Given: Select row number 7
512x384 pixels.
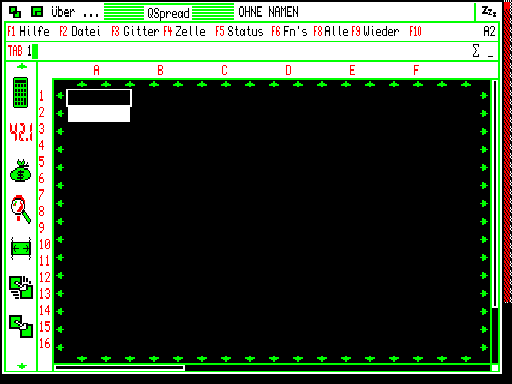Looking at the screenshot, I should pyautogui.click(x=41, y=195).
